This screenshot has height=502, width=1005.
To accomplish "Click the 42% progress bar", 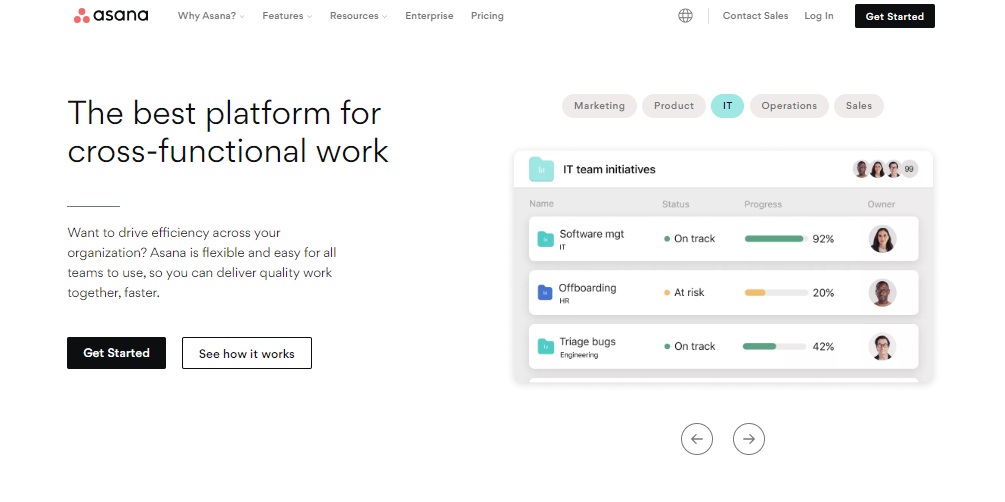I will (x=774, y=346).
